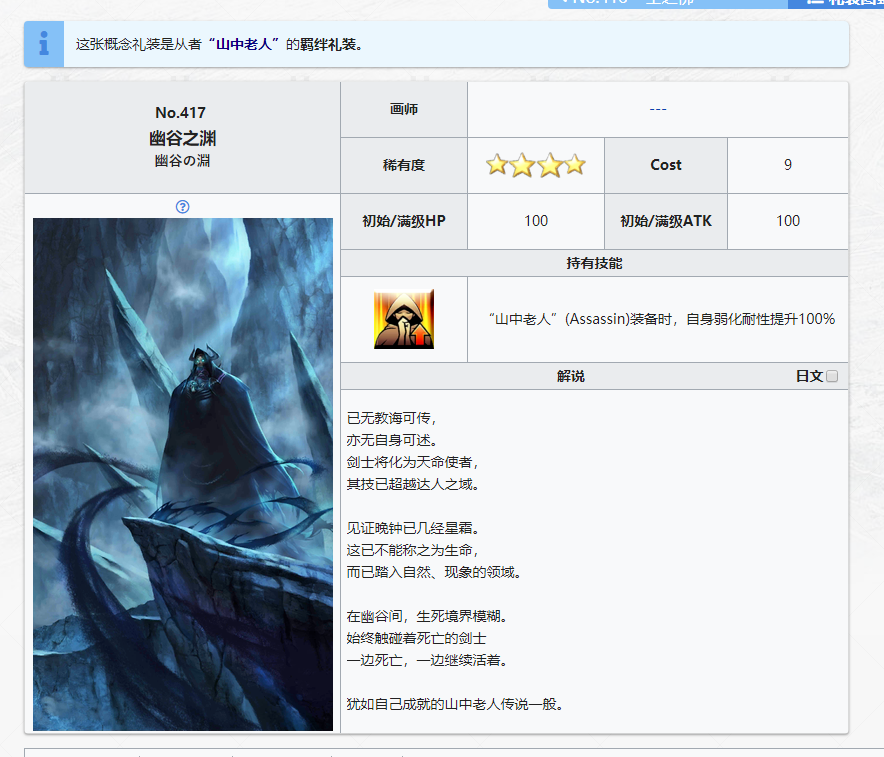Open the 幽谷之渊 card artwork image
The image size is (884, 757).
coord(183,474)
